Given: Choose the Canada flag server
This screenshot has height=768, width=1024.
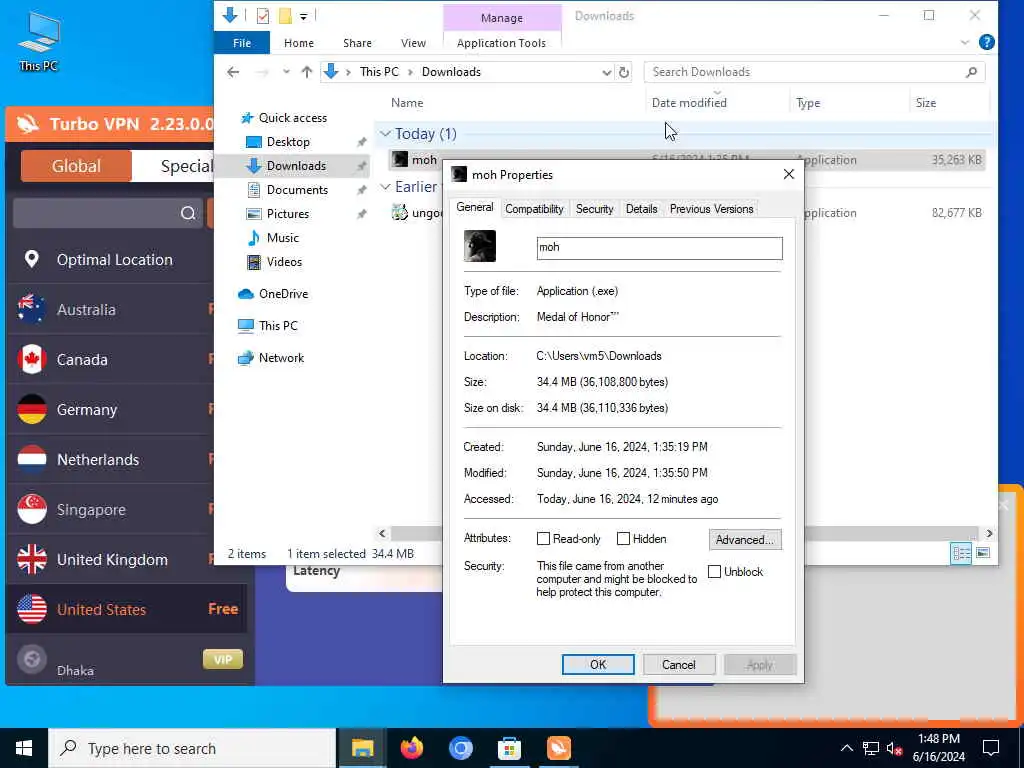Looking at the screenshot, I should coord(32,359).
